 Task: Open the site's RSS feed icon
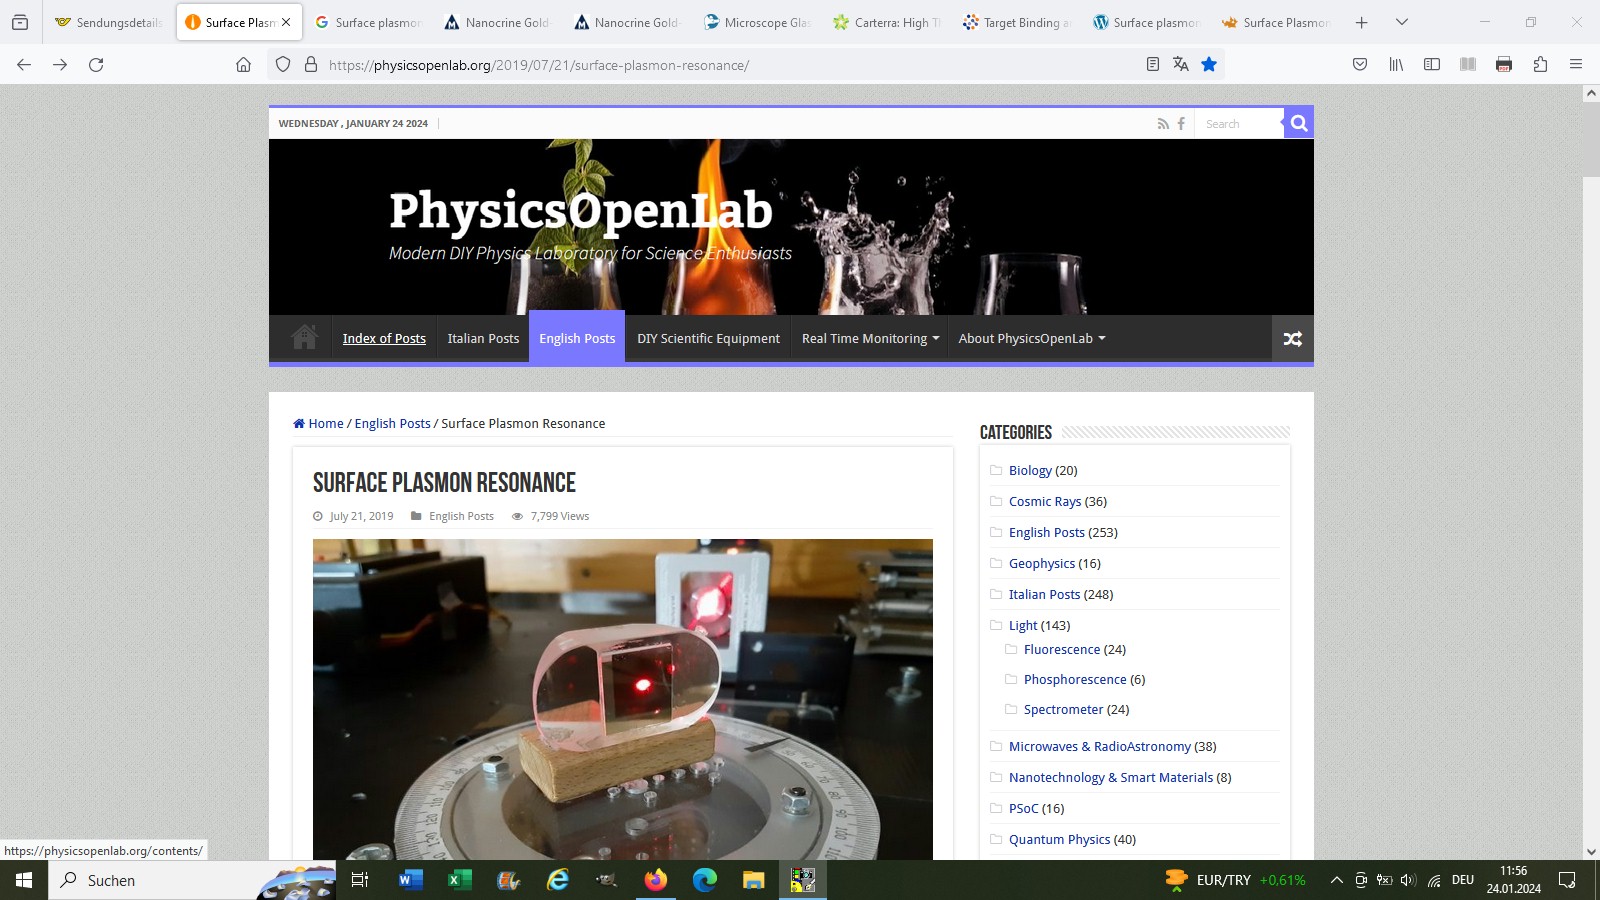click(1163, 124)
